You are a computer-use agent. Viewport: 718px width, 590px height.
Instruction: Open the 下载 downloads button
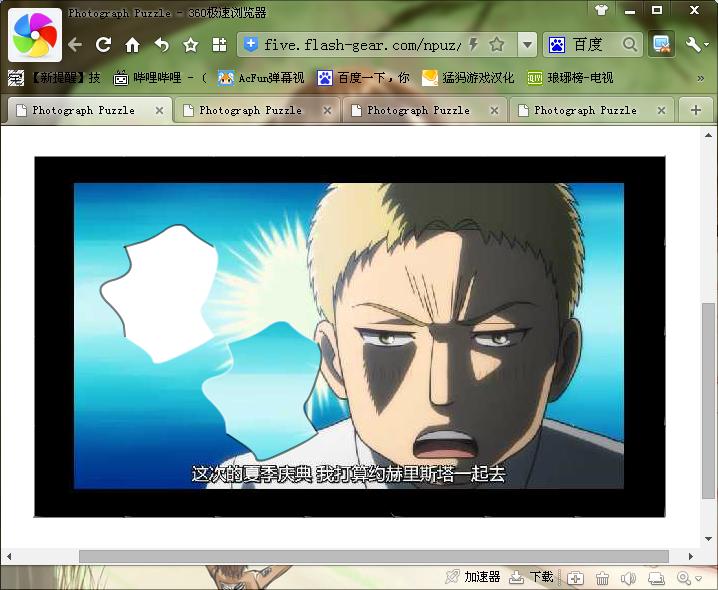coord(531,578)
